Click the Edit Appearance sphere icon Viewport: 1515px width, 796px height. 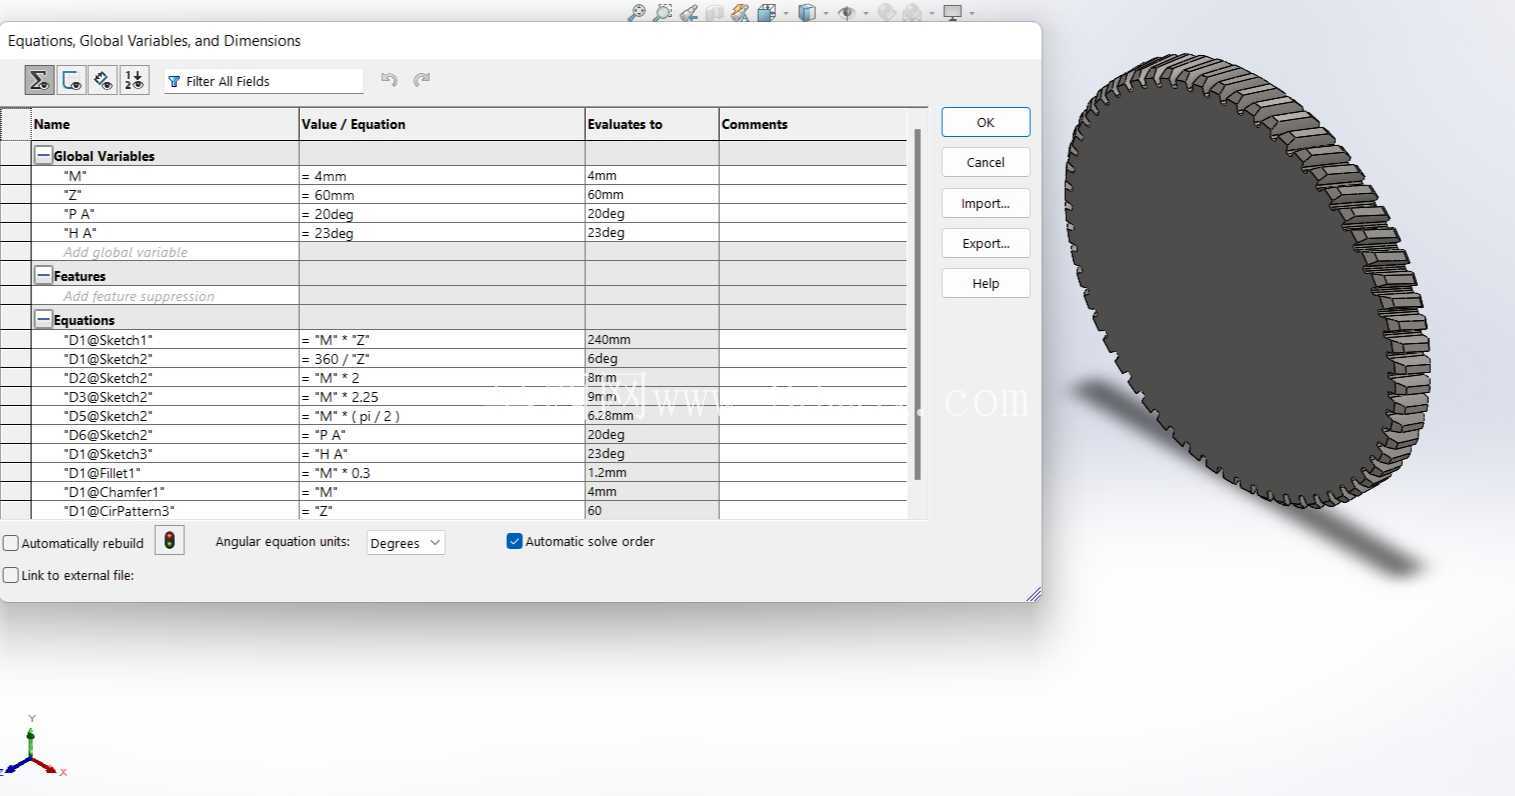[x=886, y=13]
